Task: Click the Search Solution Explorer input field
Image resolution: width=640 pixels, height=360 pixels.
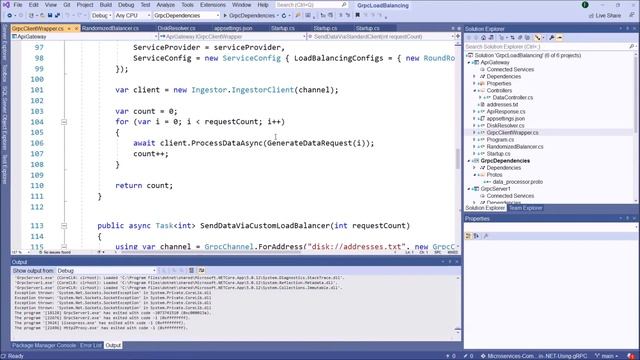Action: coord(546,47)
